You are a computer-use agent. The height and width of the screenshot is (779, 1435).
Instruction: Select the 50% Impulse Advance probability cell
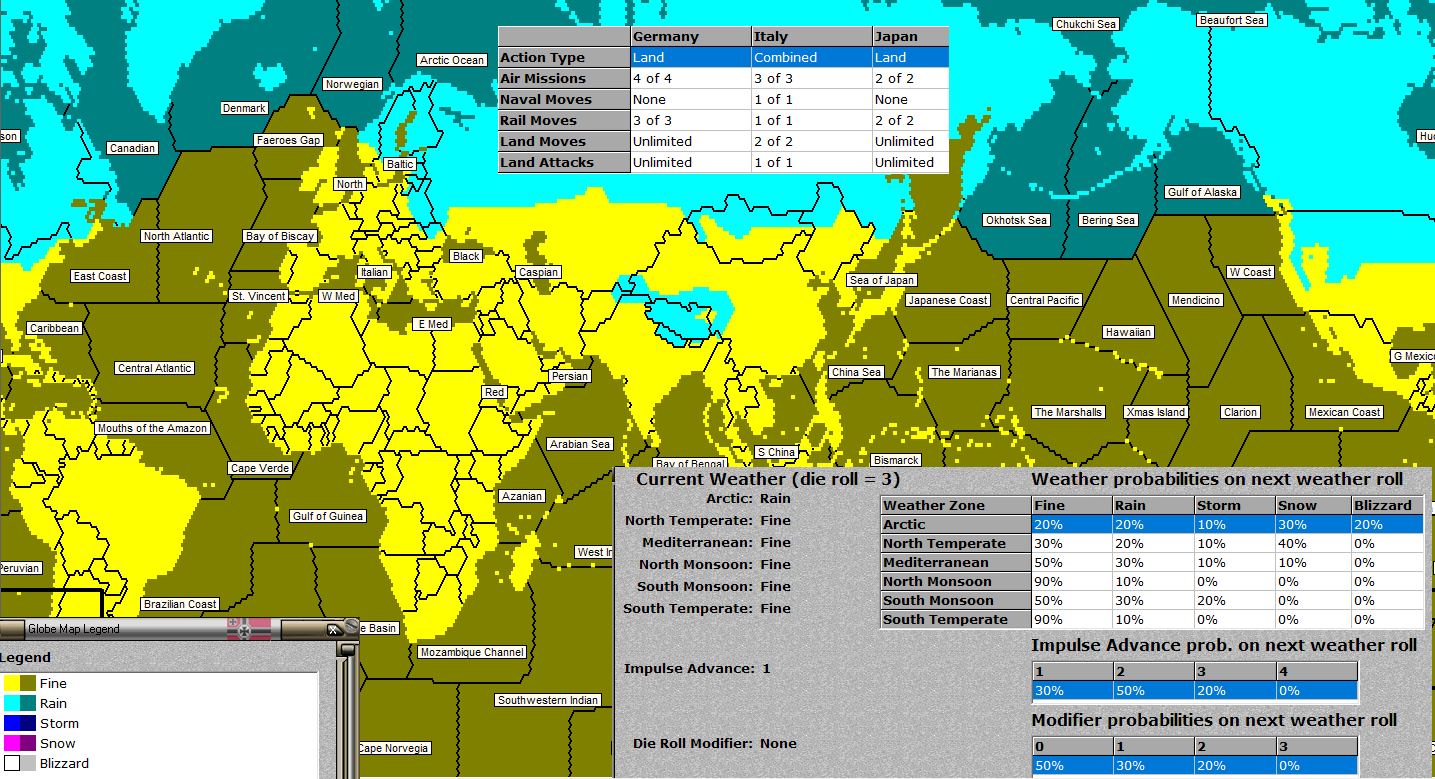[1154, 690]
